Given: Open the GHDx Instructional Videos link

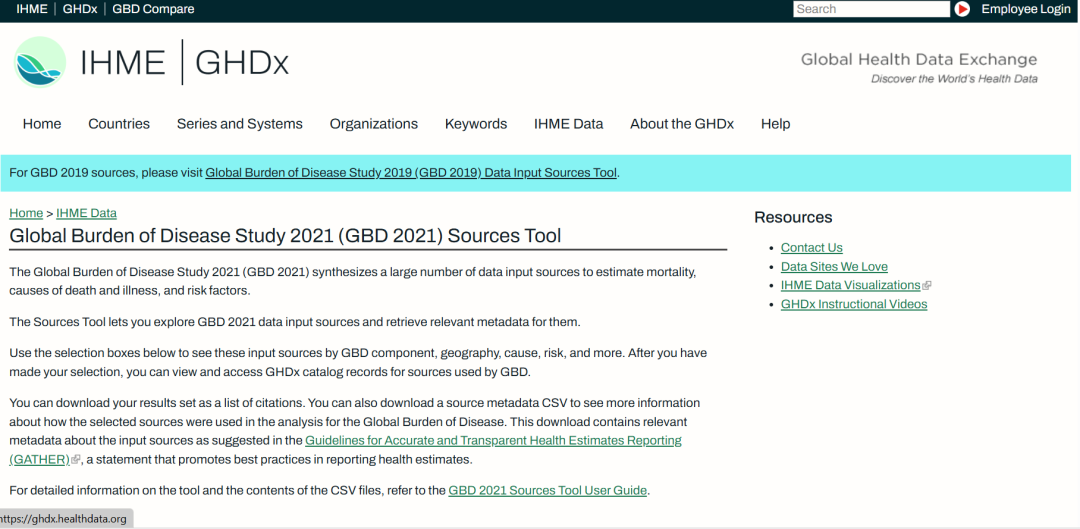Looking at the screenshot, I should (x=854, y=304).
